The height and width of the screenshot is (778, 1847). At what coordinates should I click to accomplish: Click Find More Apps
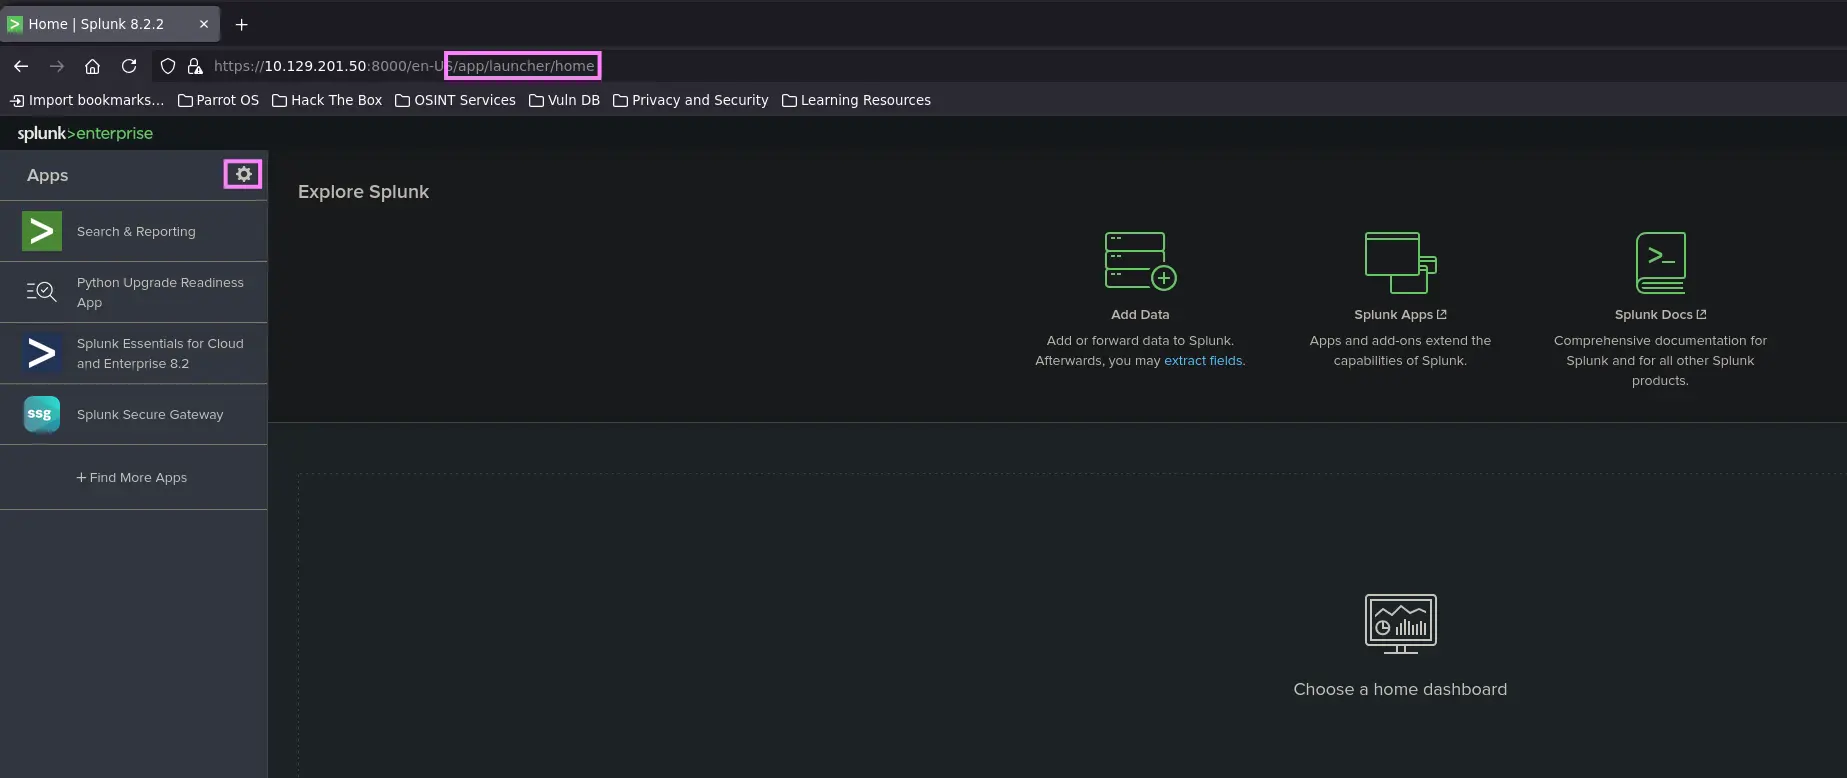(x=132, y=478)
